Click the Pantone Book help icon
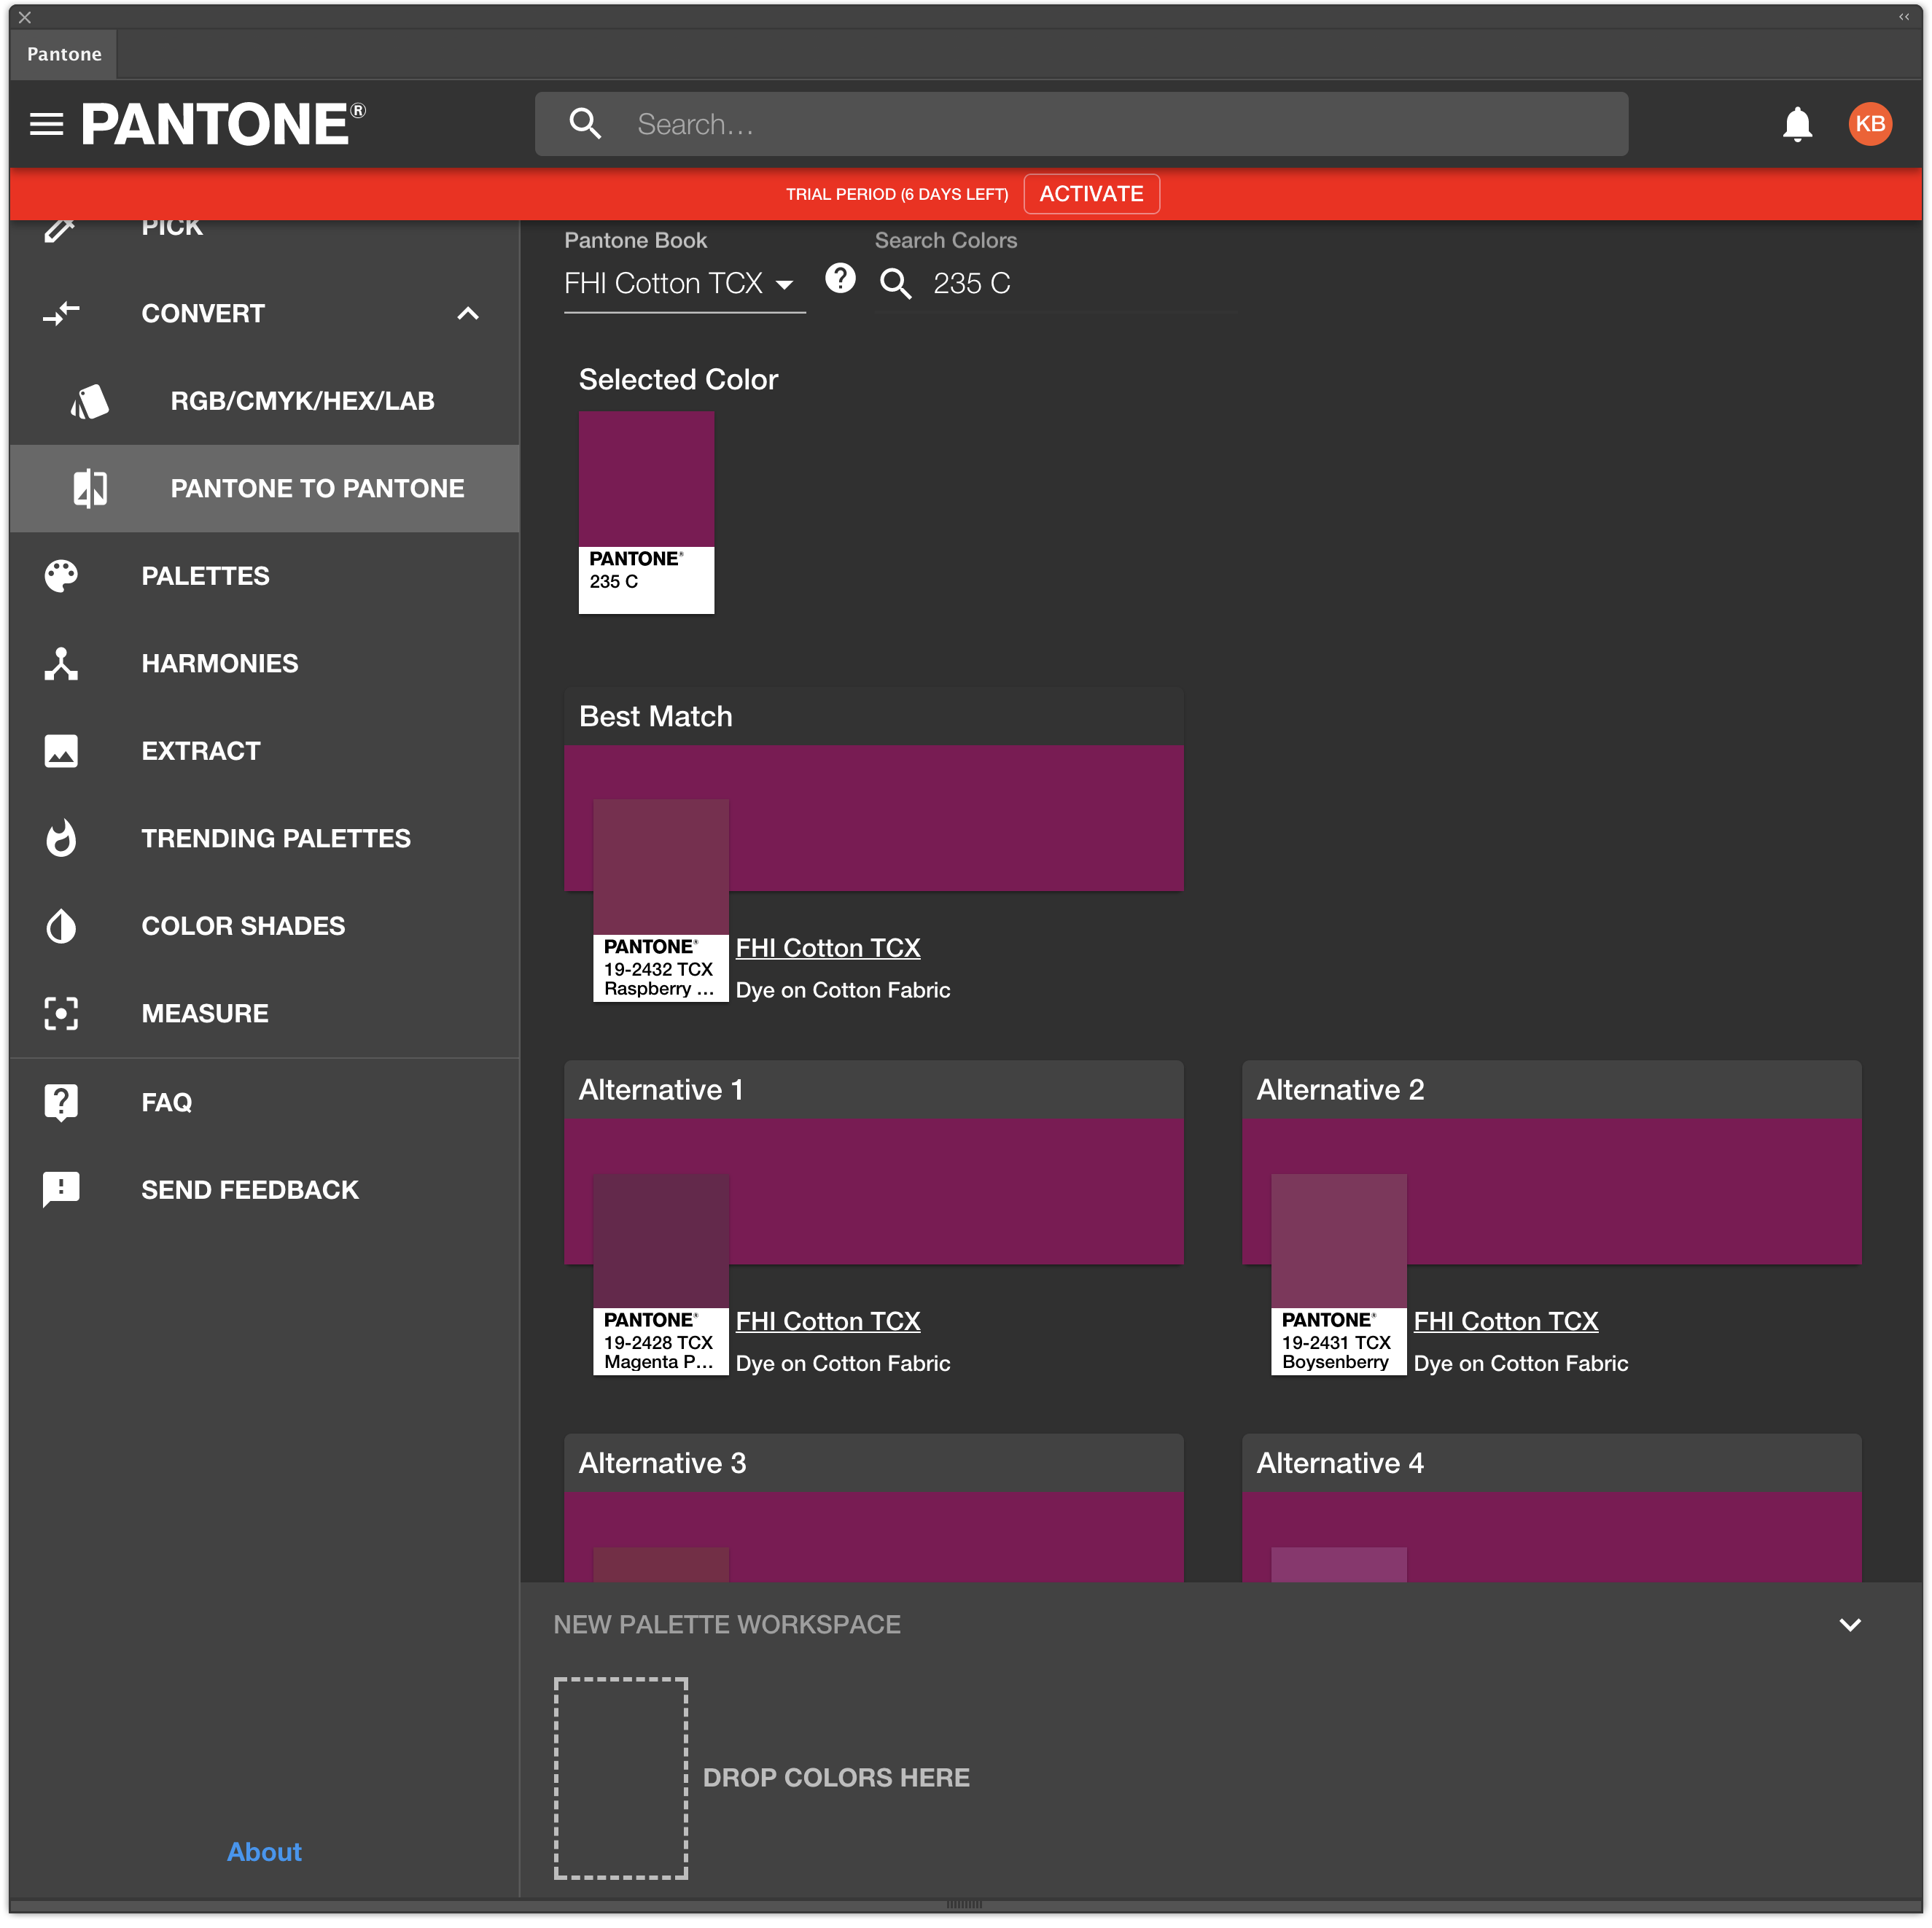Image resolution: width=1932 pixels, height=1928 pixels. point(840,278)
